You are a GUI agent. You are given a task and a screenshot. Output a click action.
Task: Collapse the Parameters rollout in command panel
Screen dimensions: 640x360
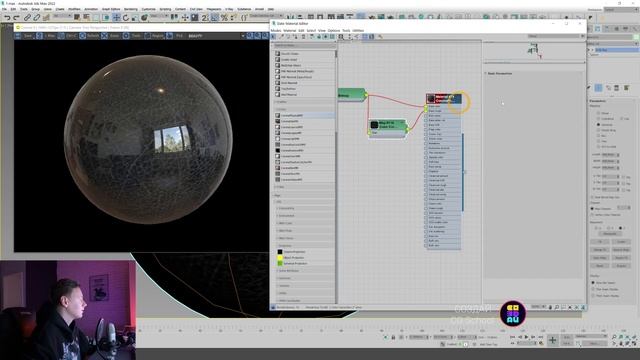coord(597,100)
